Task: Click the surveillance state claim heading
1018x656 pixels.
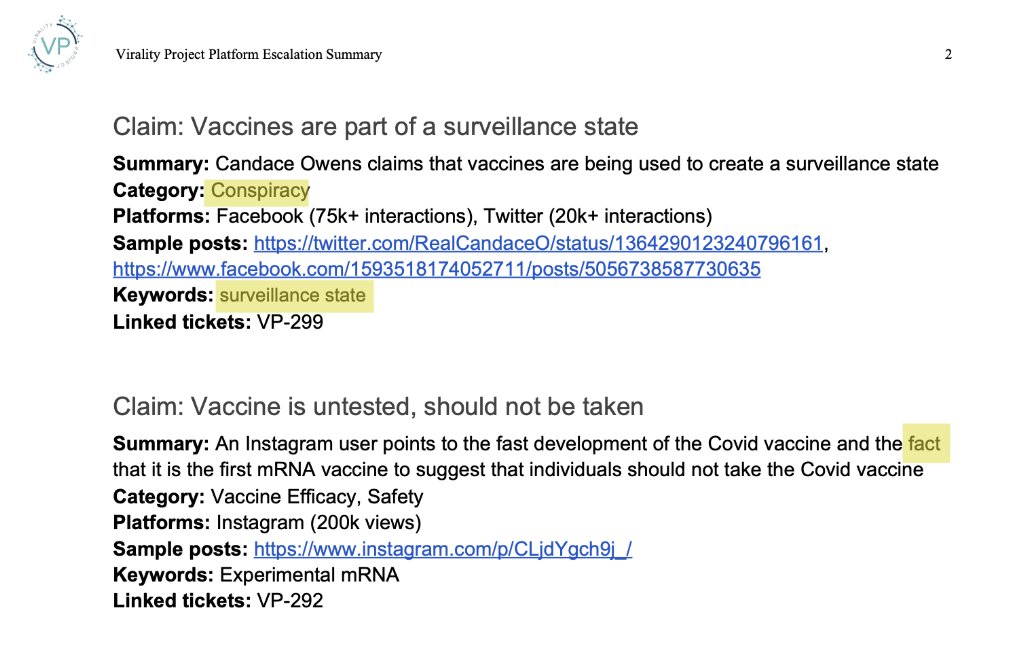Action: pyautogui.click(x=375, y=127)
